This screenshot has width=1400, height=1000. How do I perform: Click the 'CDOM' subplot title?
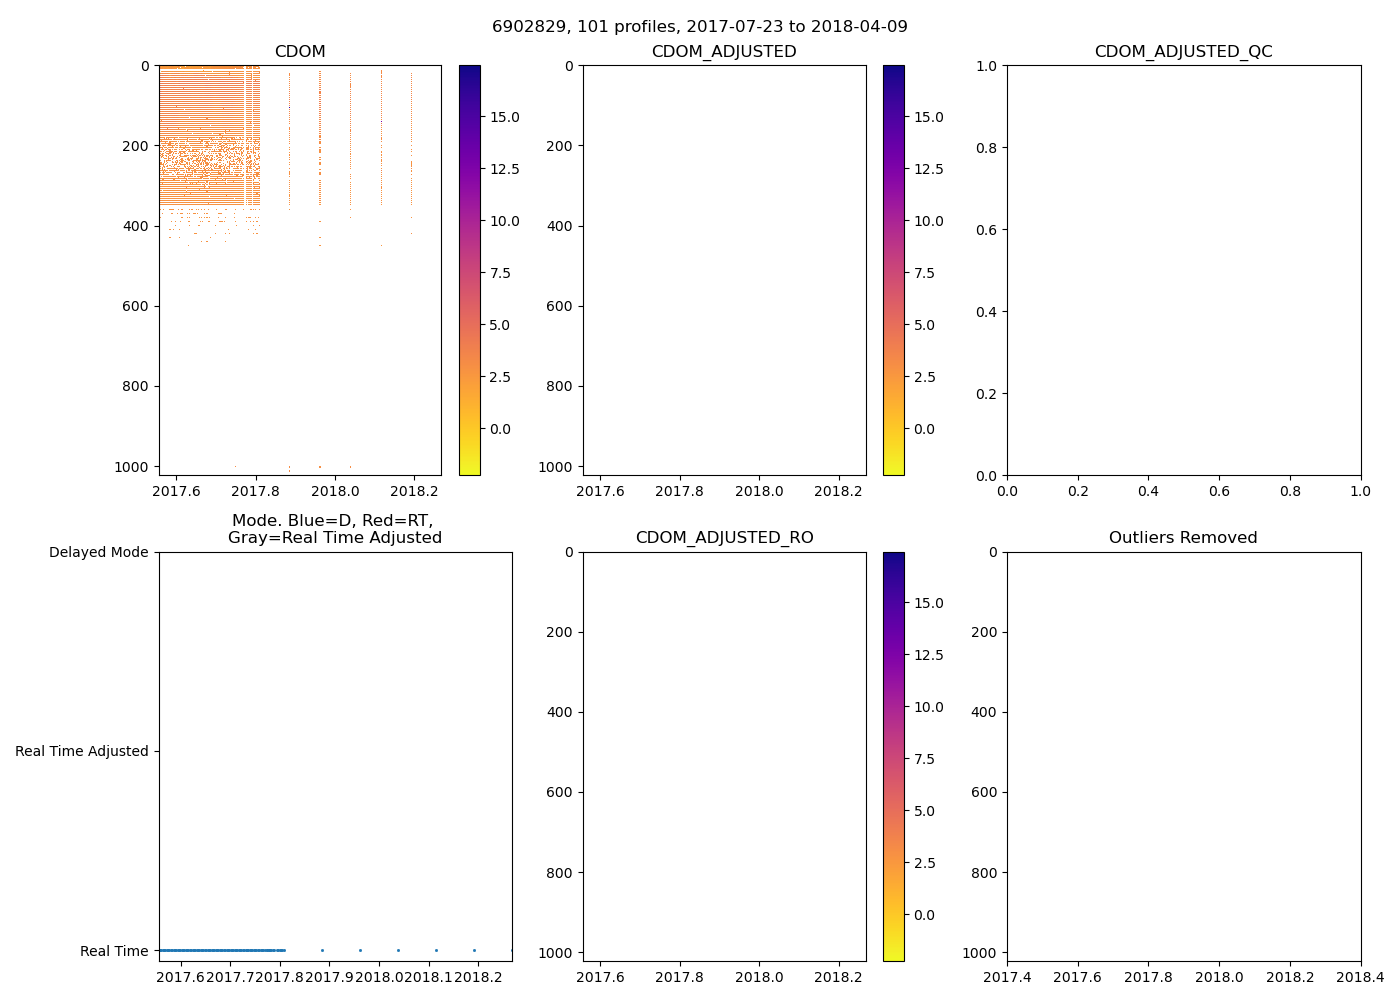pyautogui.click(x=300, y=52)
